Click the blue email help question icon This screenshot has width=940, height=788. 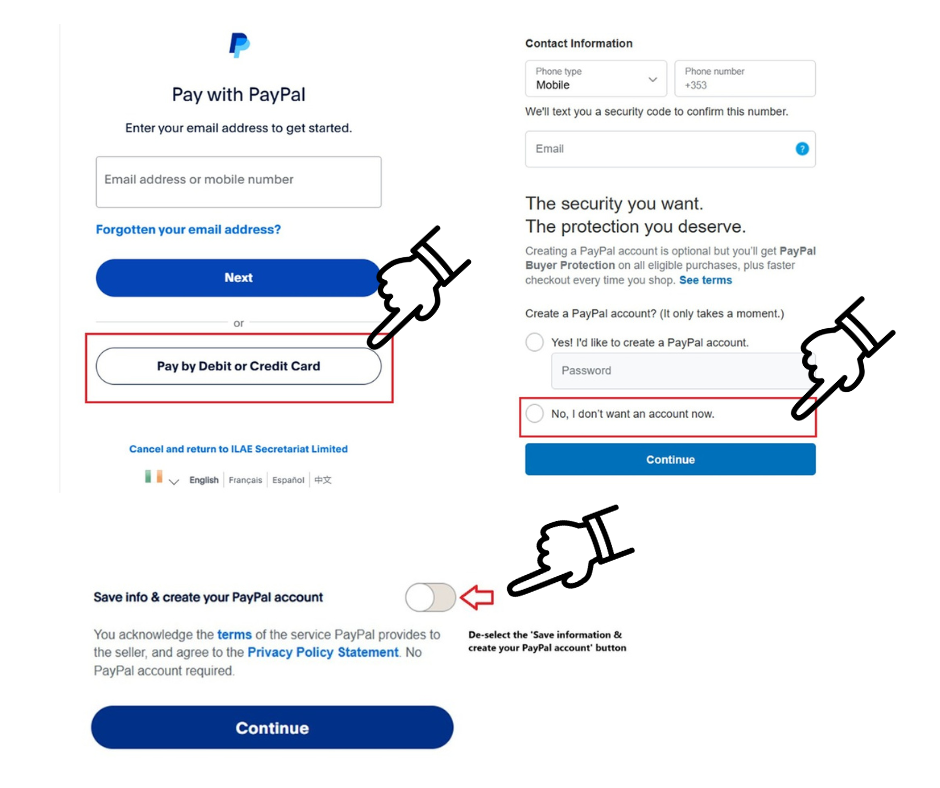(801, 149)
